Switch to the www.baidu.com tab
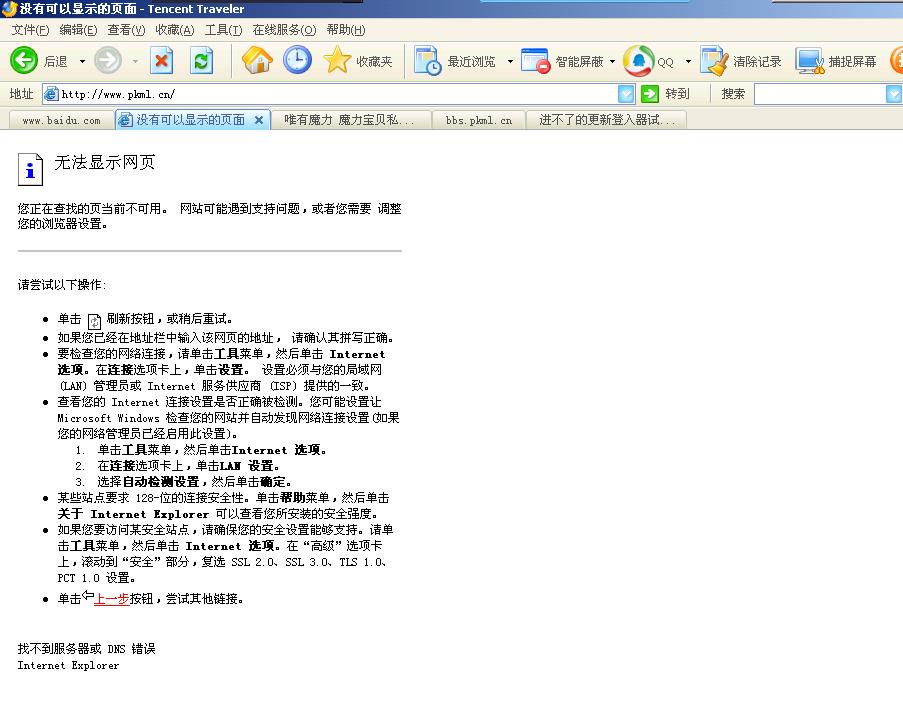Viewport: 903px width, 714px height. point(60,118)
